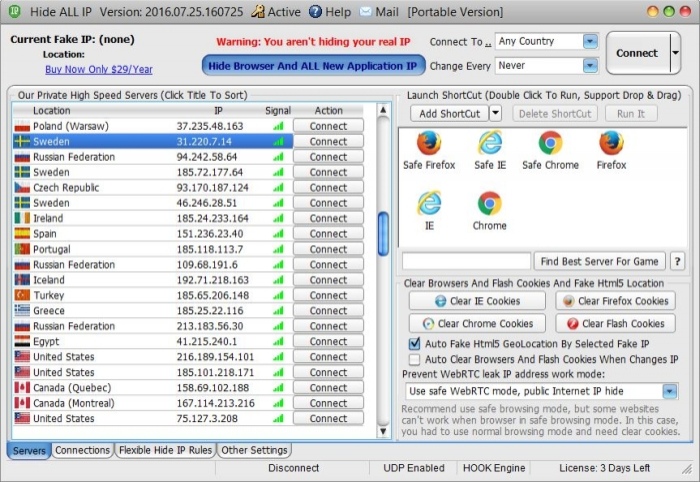Click the Turkey flag icon

coord(22,295)
